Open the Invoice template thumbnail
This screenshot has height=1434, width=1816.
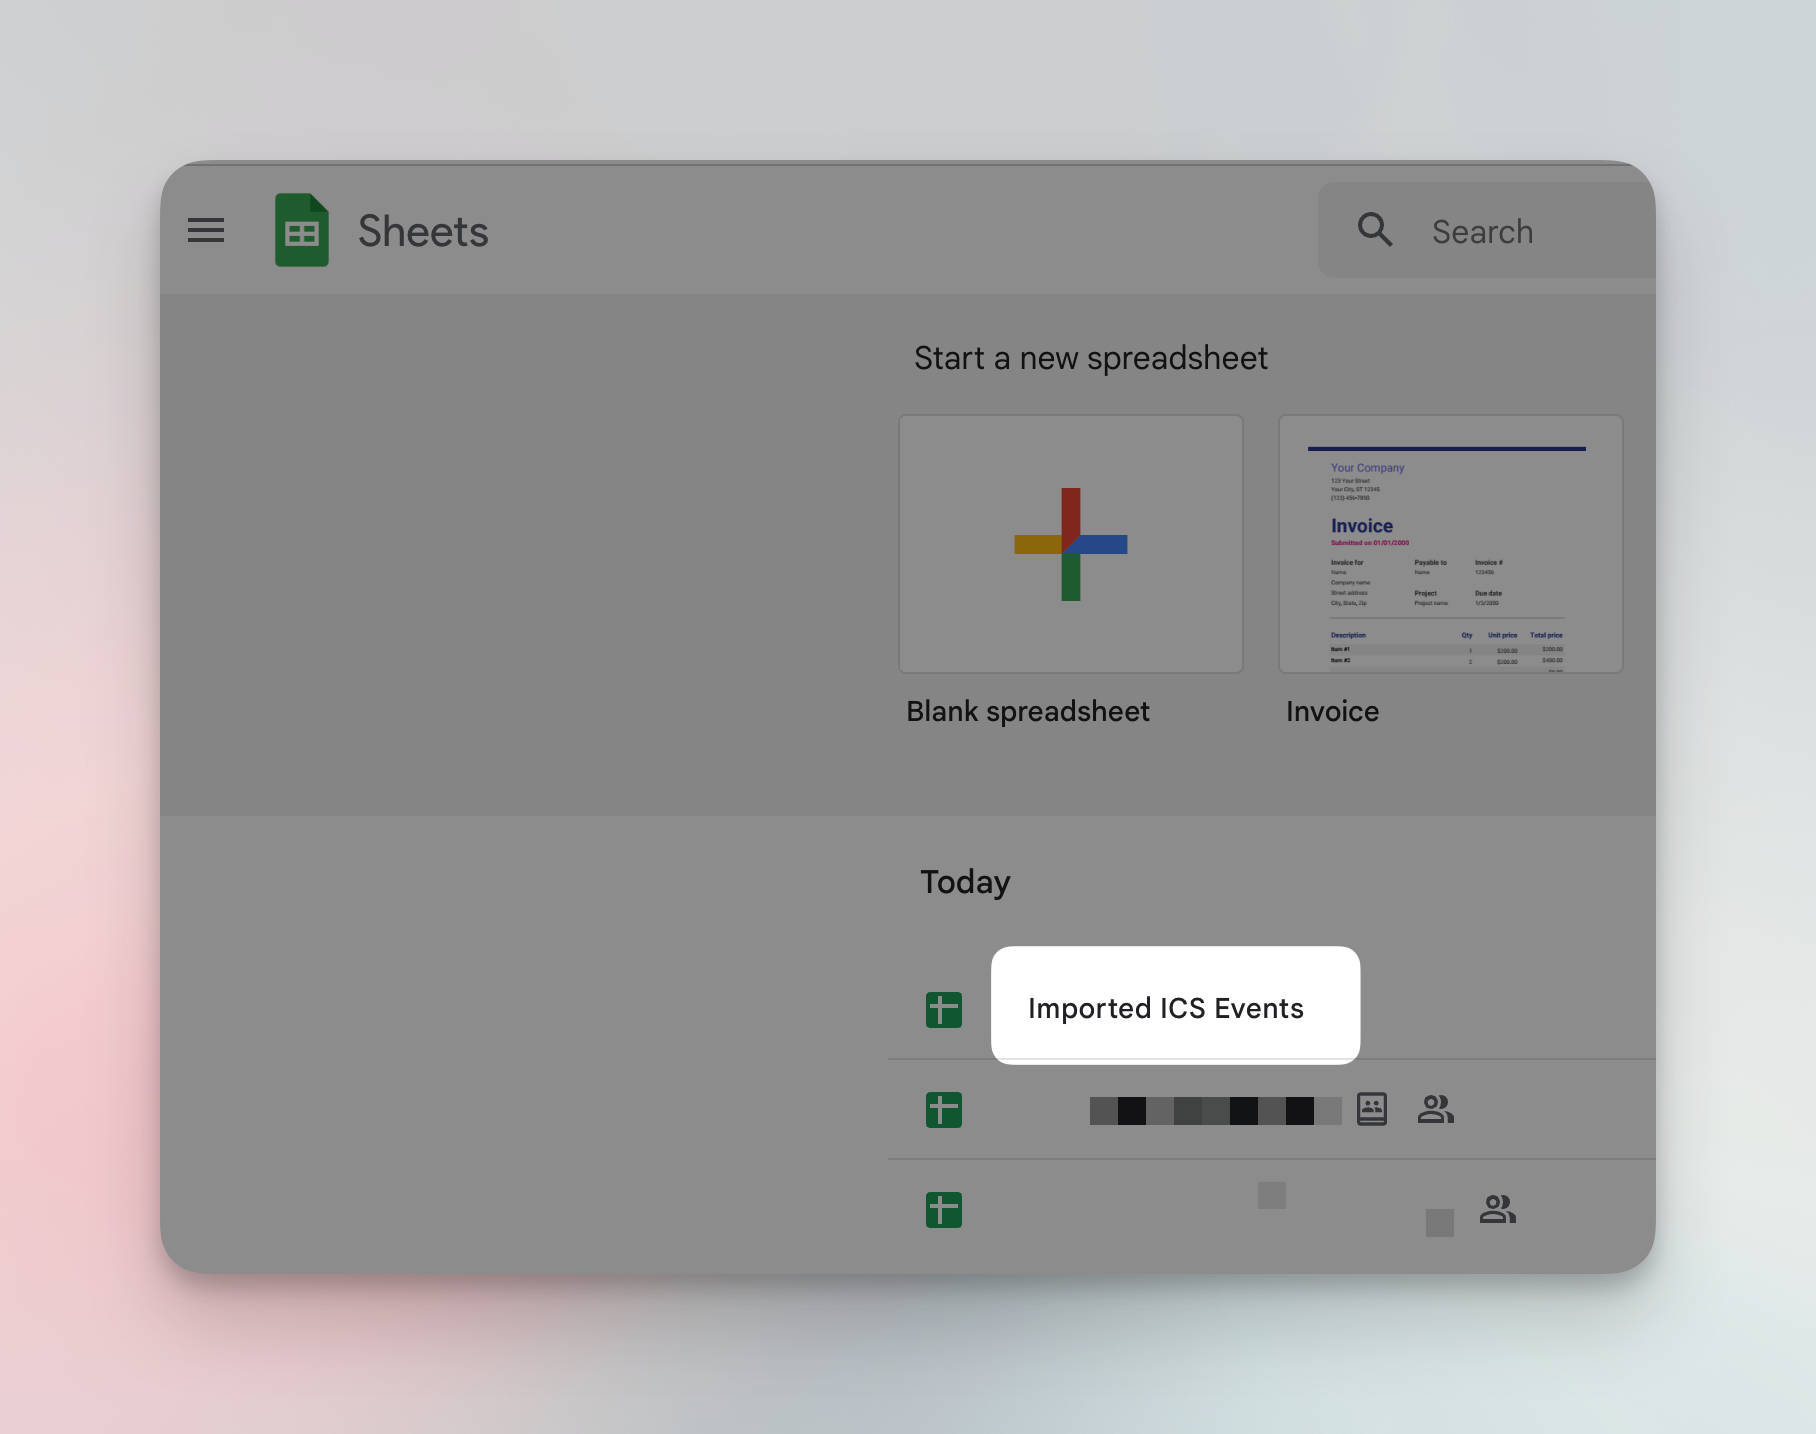click(x=1451, y=544)
